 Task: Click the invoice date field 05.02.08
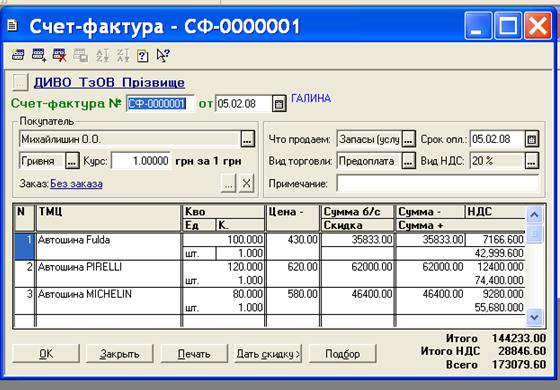point(244,104)
